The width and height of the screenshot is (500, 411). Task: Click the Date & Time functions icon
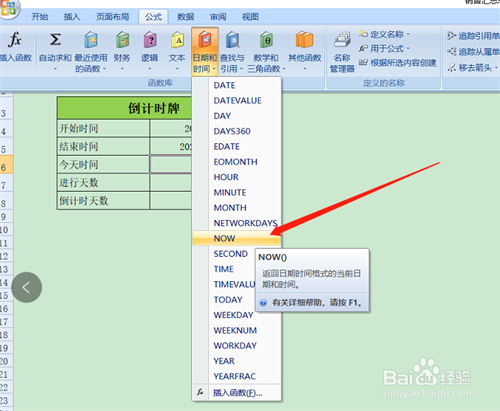(205, 39)
